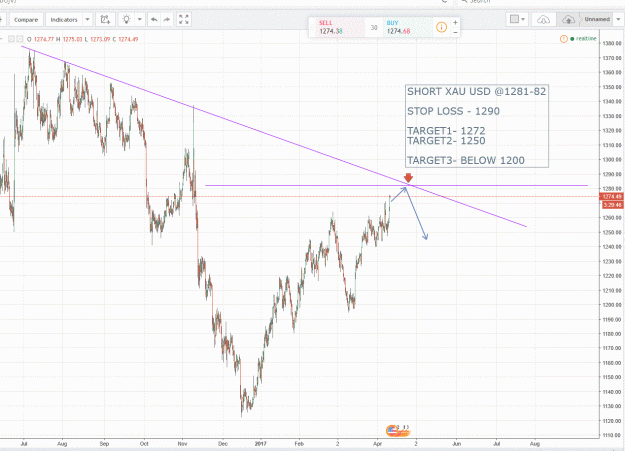The image size is (625, 451).
Task: Expand the lightbulb ideas dropdown arrow
Action: [x=140, y=20]
